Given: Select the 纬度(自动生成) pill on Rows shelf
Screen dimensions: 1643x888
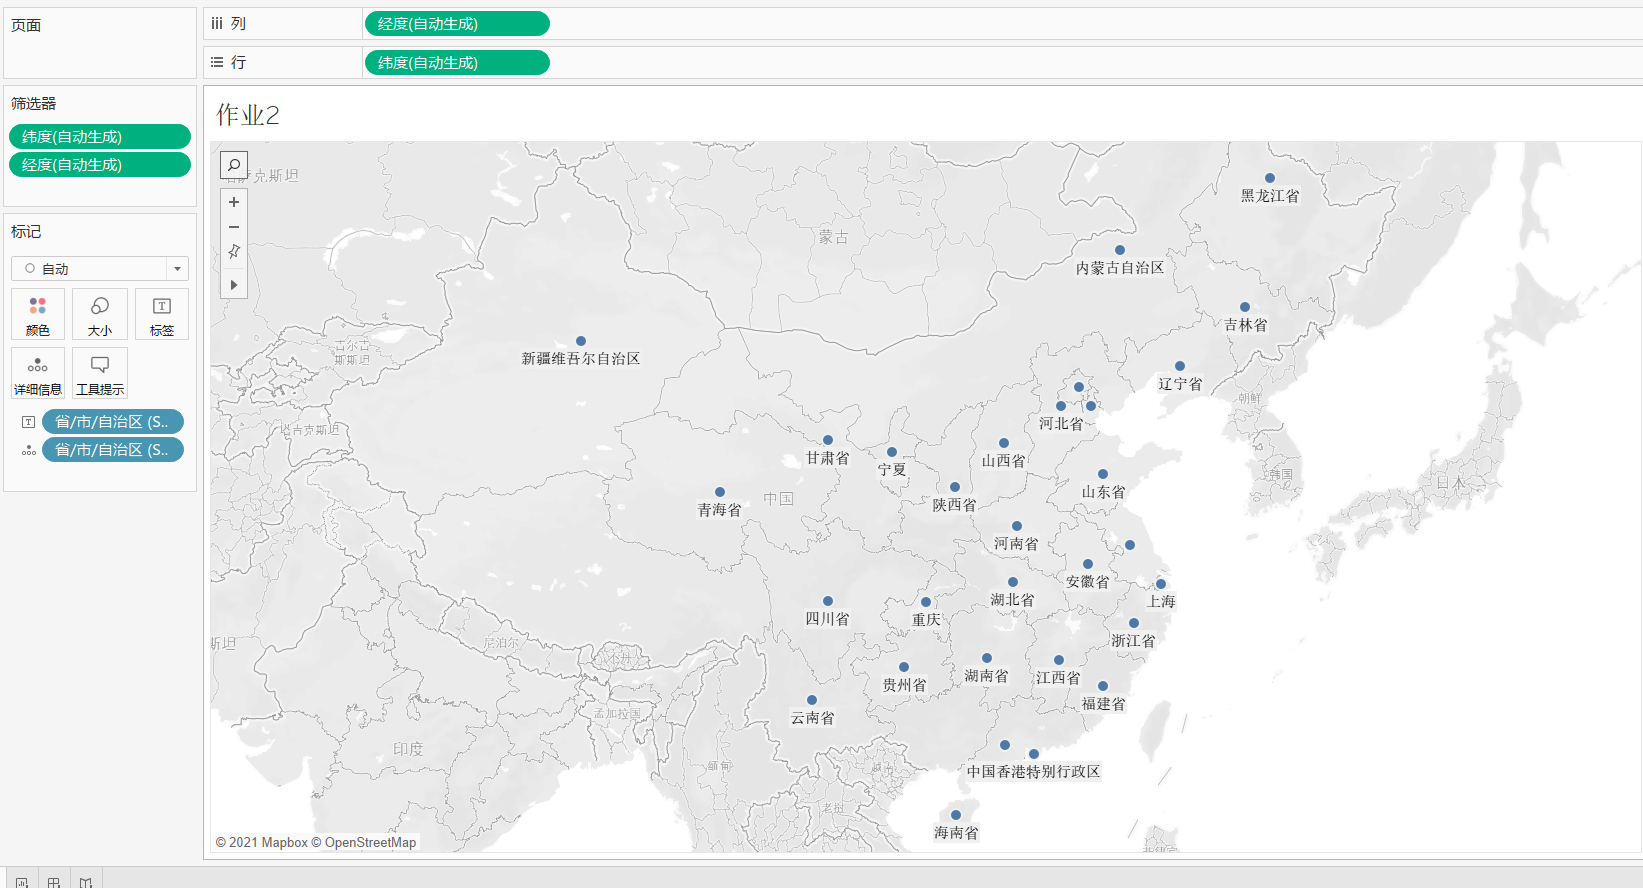Looking at the screenshot, I should tap(457, 63).
